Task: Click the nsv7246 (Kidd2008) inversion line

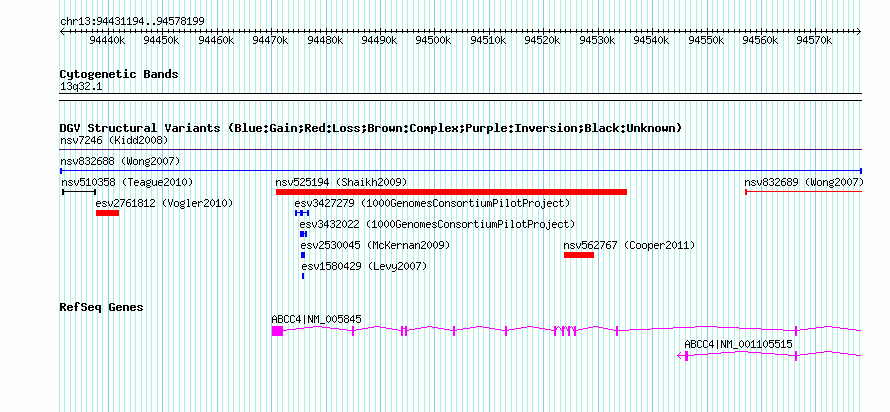Action: pyautogui.click(x=461, y=150)
